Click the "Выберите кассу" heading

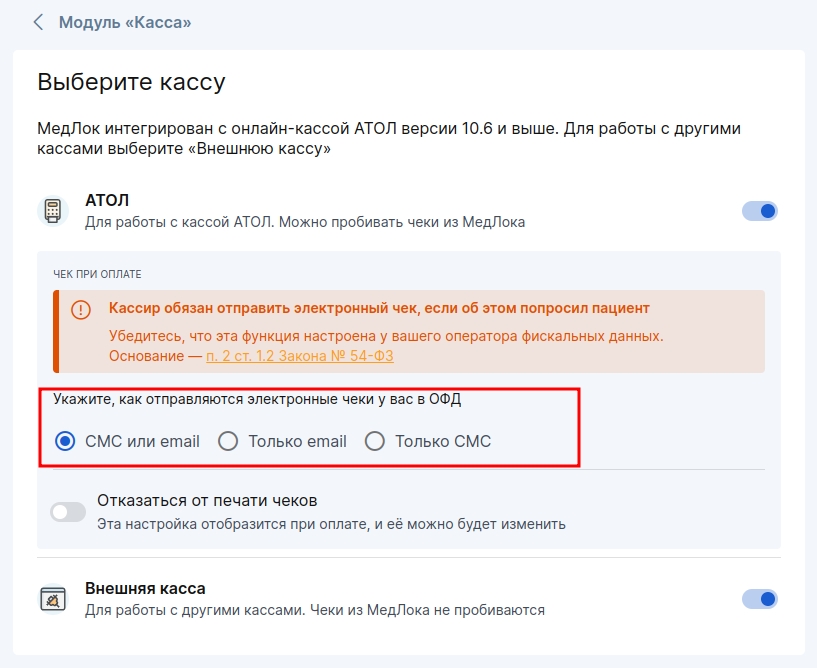(x=131, y=82)
